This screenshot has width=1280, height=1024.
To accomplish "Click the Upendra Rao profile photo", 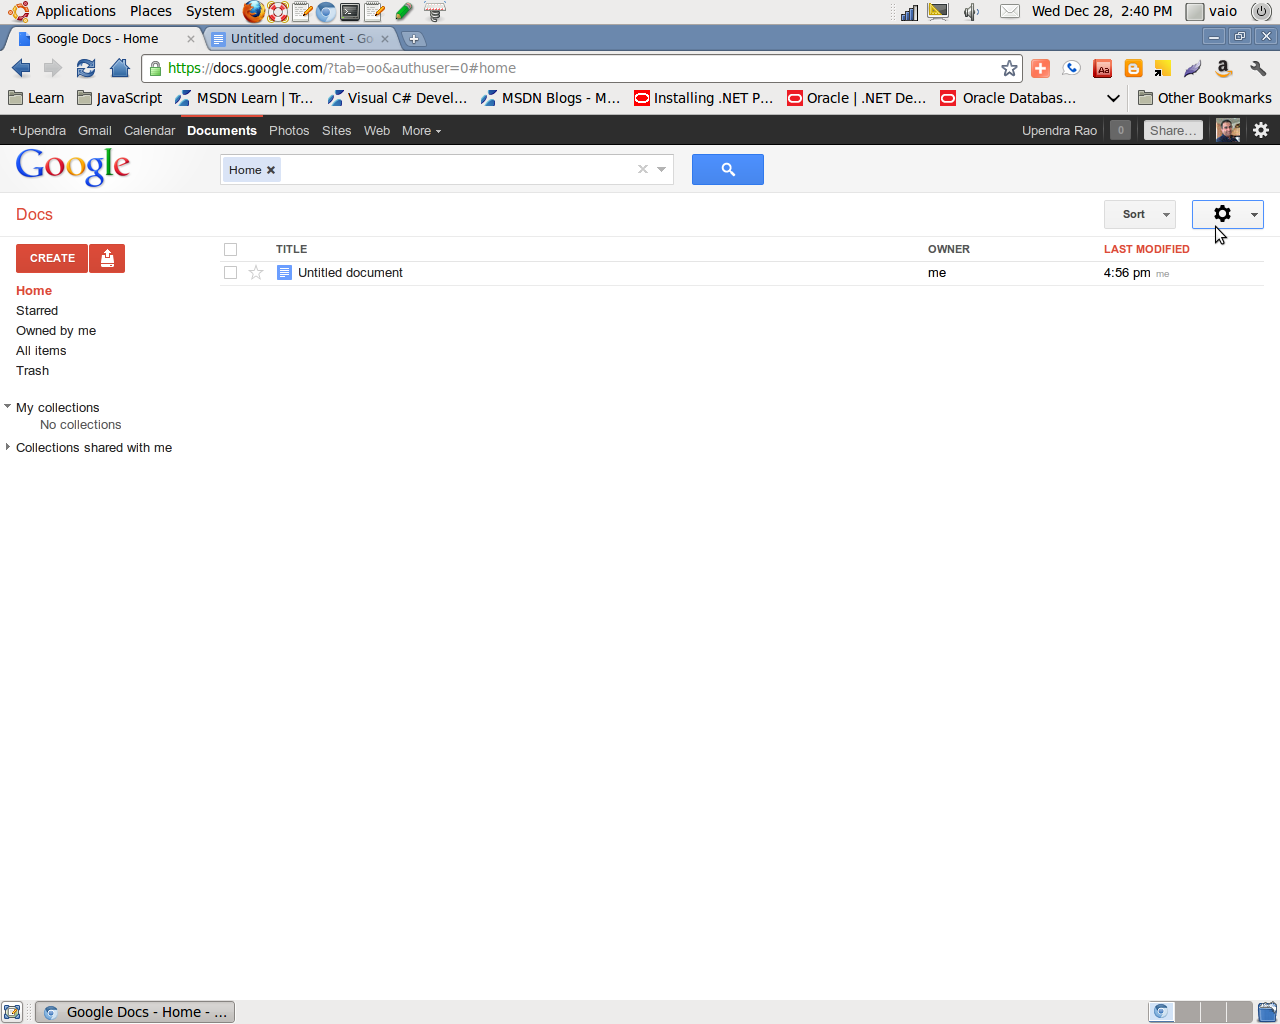I will click(1227, 130).
